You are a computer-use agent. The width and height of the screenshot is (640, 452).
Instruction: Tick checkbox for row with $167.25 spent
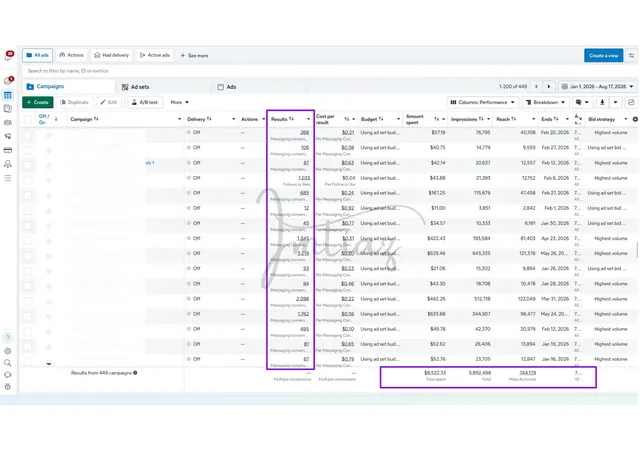click(28, 195)
